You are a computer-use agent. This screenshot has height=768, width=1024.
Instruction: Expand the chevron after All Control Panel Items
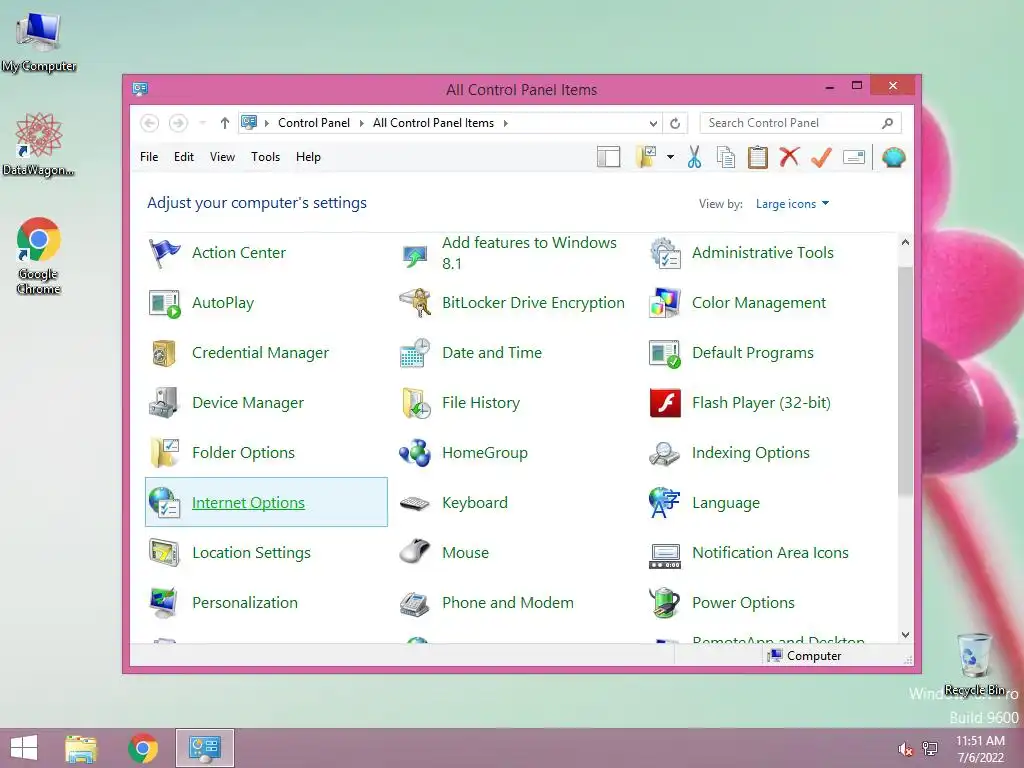pyautogui.click(x=505, y=123)
